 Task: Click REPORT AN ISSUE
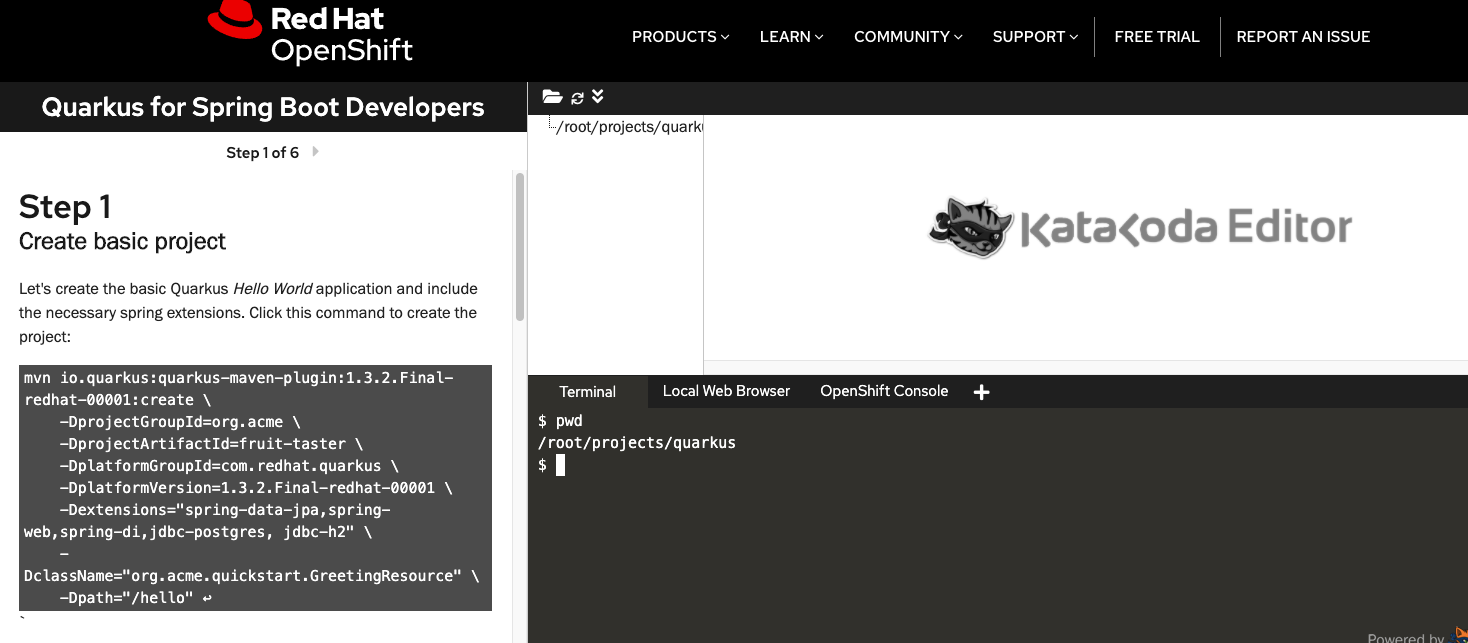[x=1303, y=36]
